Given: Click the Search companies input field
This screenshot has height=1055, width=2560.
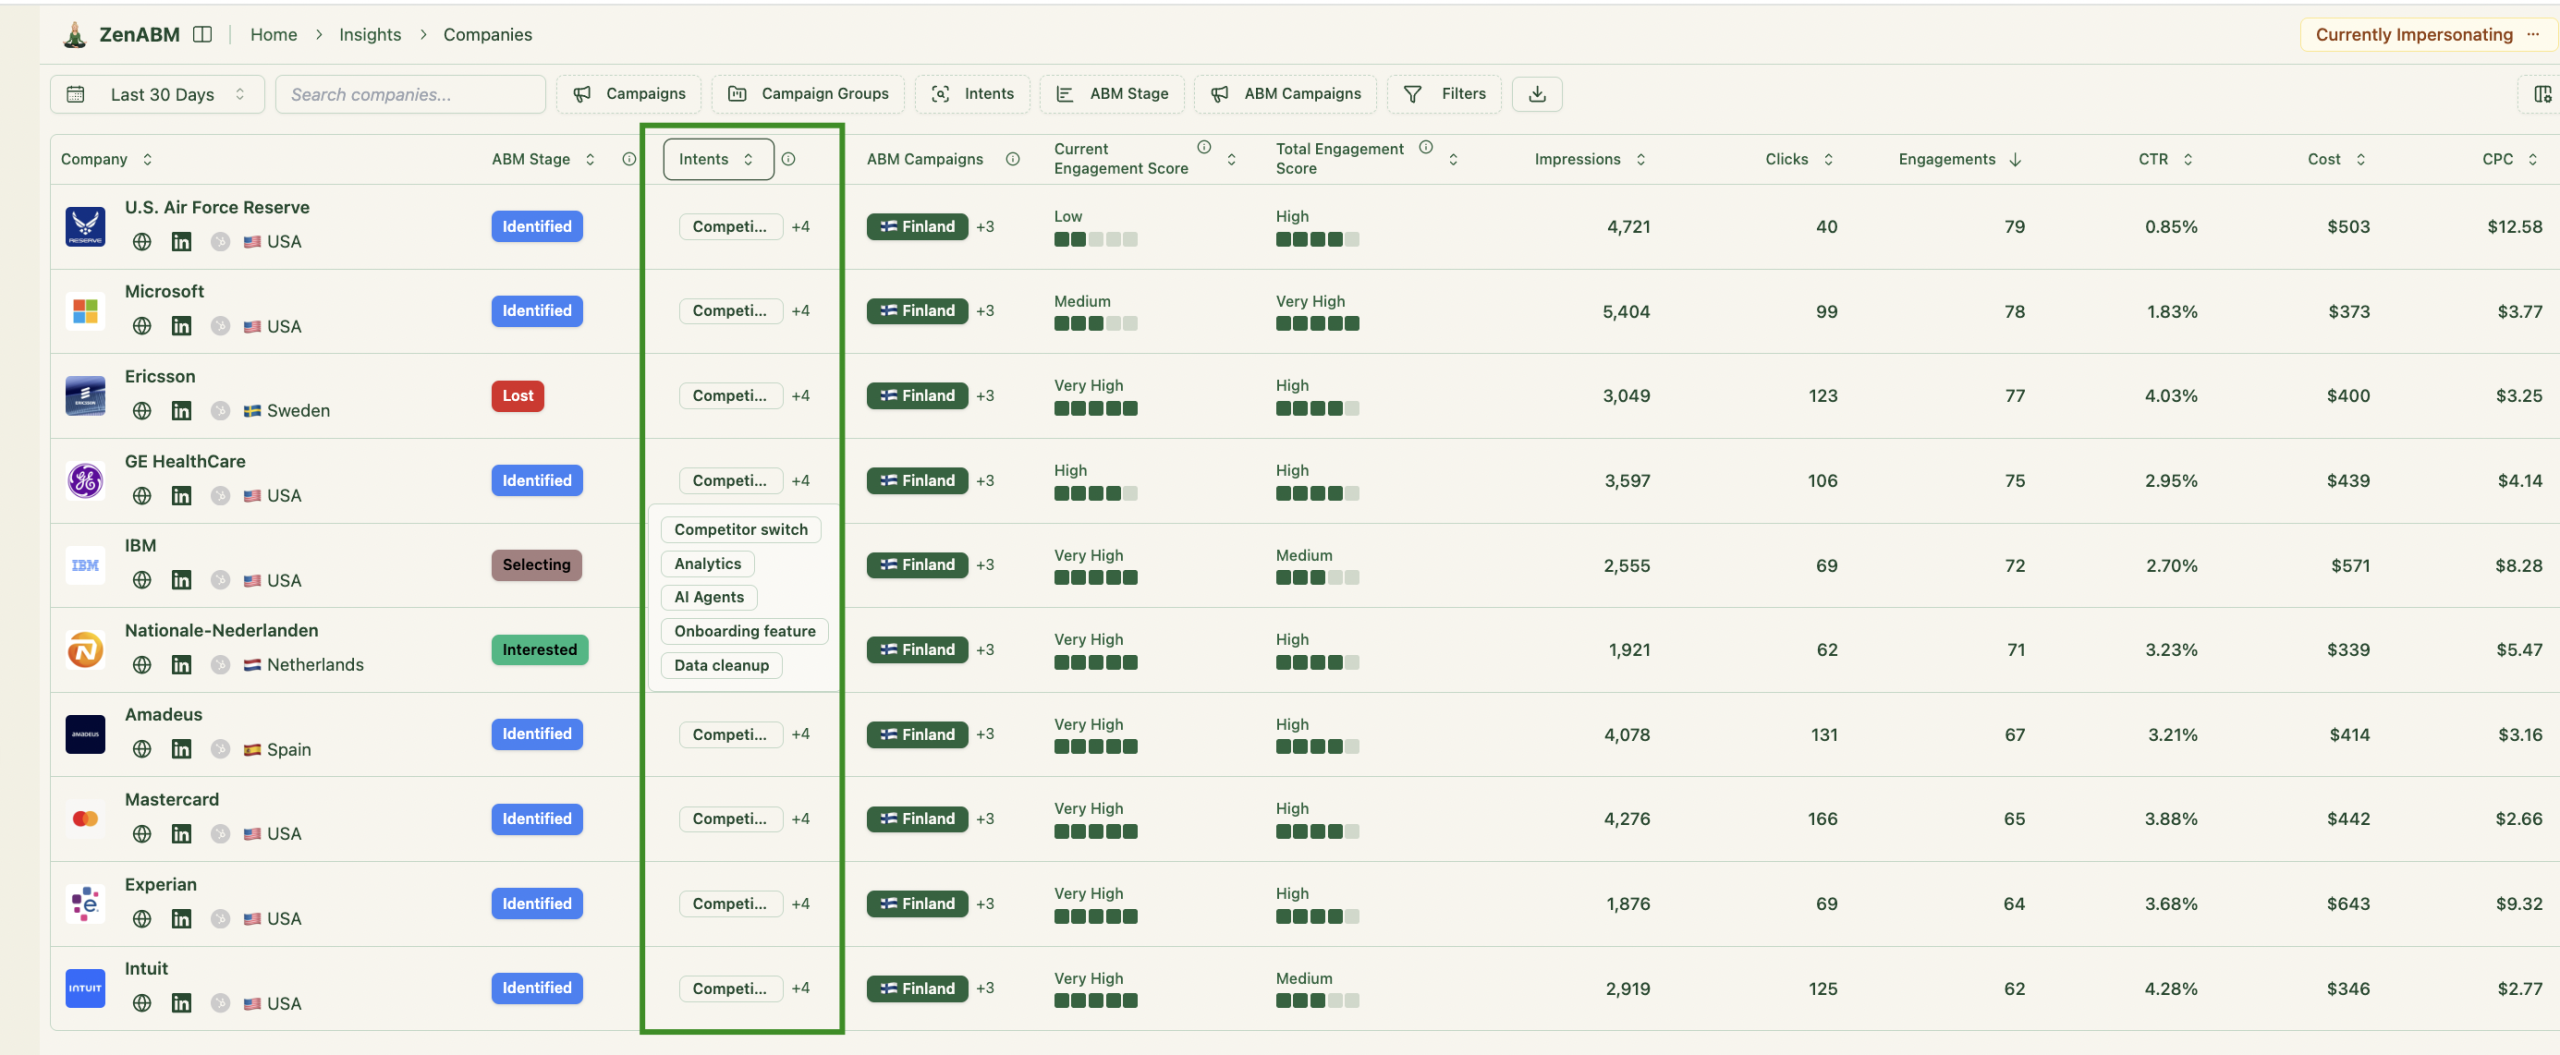Looking at the screenshot, I should click(410, 94).
